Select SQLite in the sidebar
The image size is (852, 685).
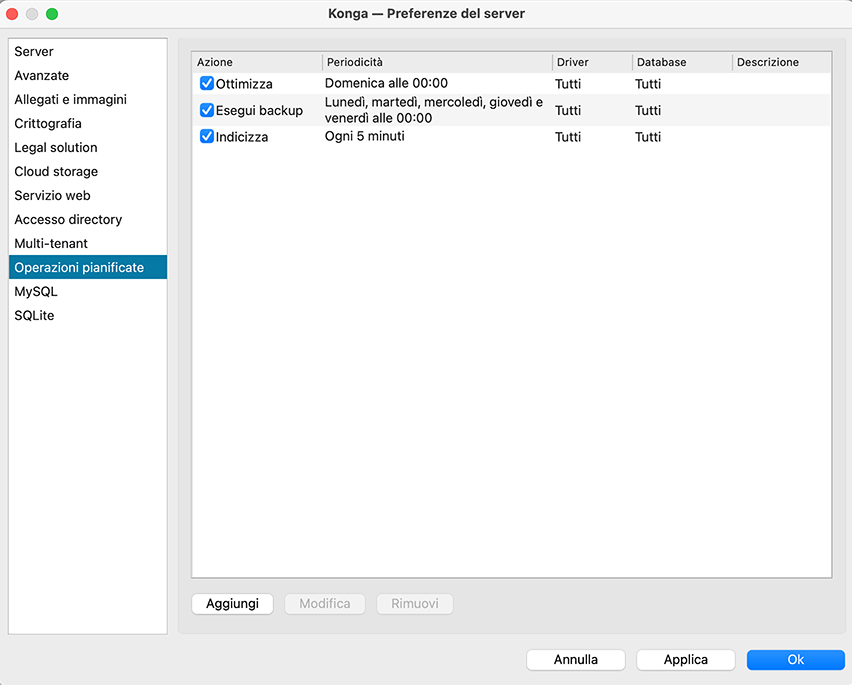pyautogui.click(x=34, y=316)
